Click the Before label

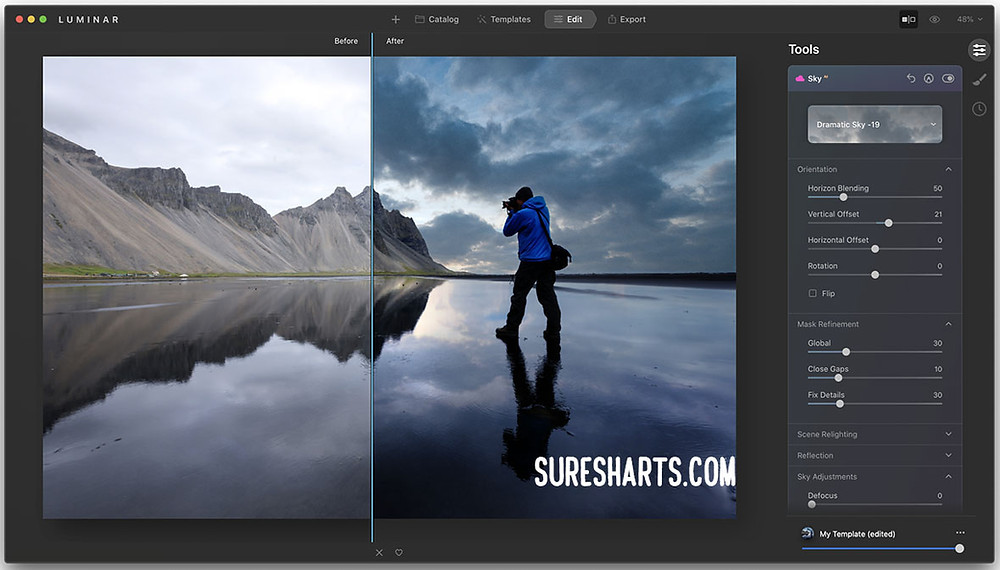[x=346, y=41]
